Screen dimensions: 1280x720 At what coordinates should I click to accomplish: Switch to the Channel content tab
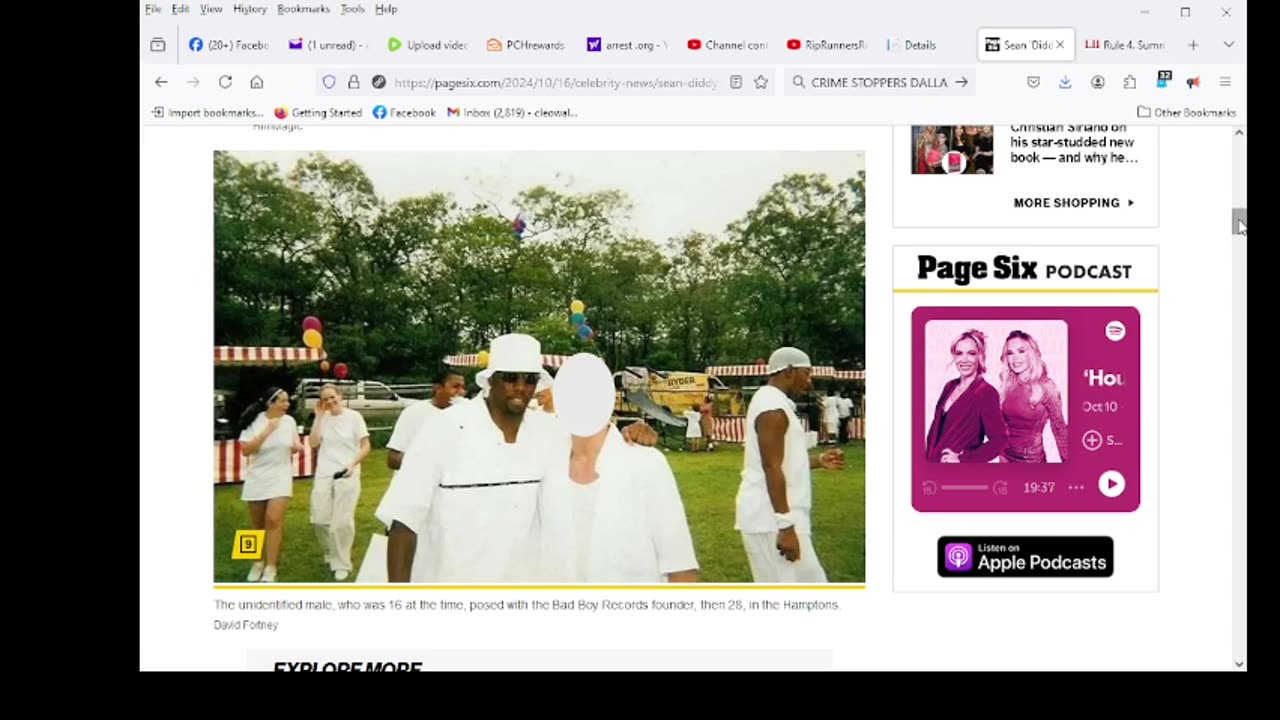click(x=726, y=45)
